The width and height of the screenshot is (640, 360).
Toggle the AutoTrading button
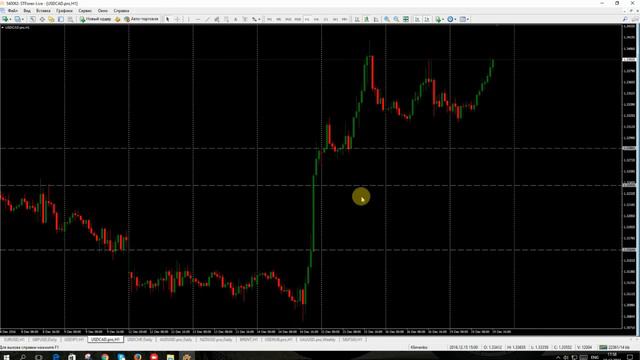[x=141, y=19]
